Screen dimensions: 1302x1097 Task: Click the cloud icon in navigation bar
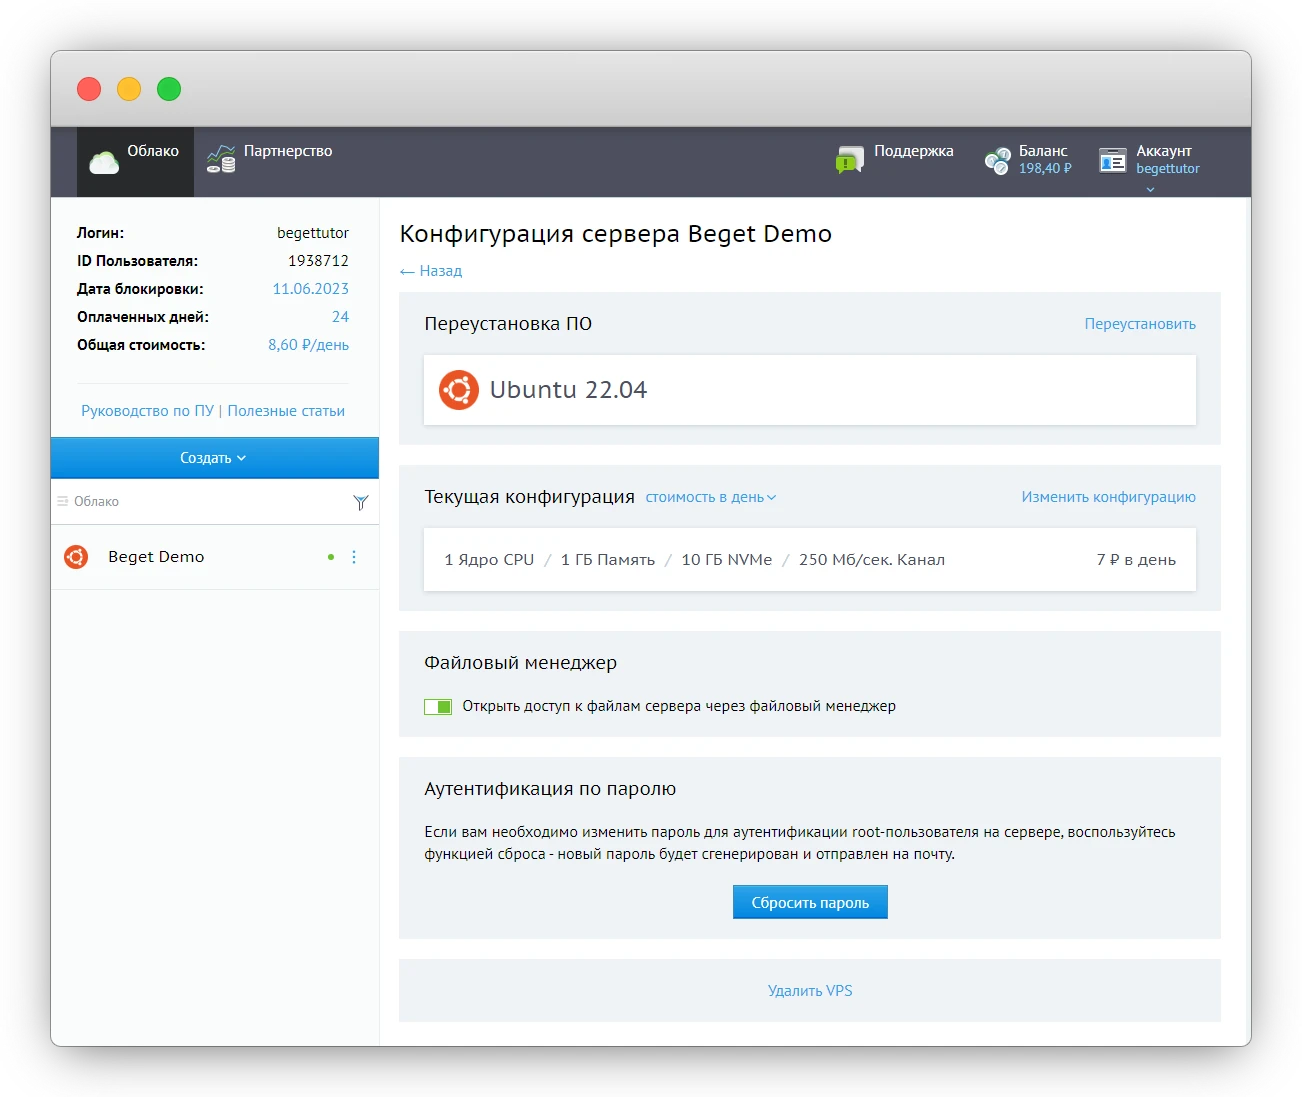coord(104,162)
